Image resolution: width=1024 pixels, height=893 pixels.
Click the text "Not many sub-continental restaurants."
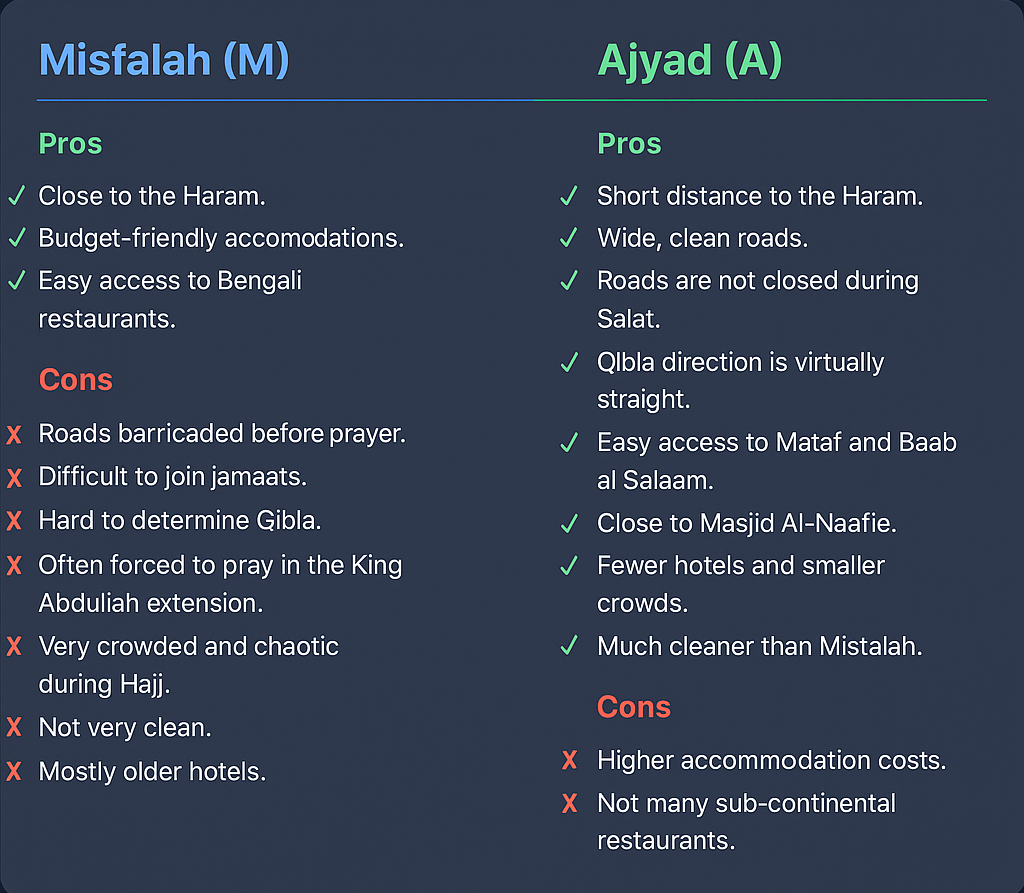[746, 821]
